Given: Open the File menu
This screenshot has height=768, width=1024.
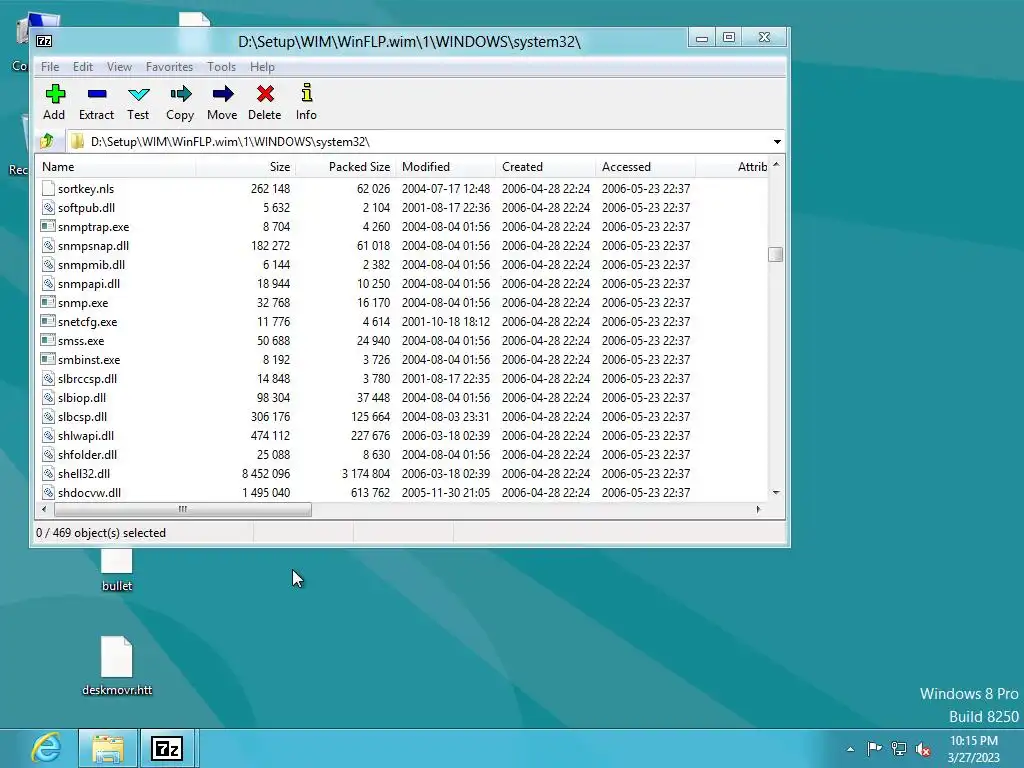Looking at the screenshot, I should (50, 67).
